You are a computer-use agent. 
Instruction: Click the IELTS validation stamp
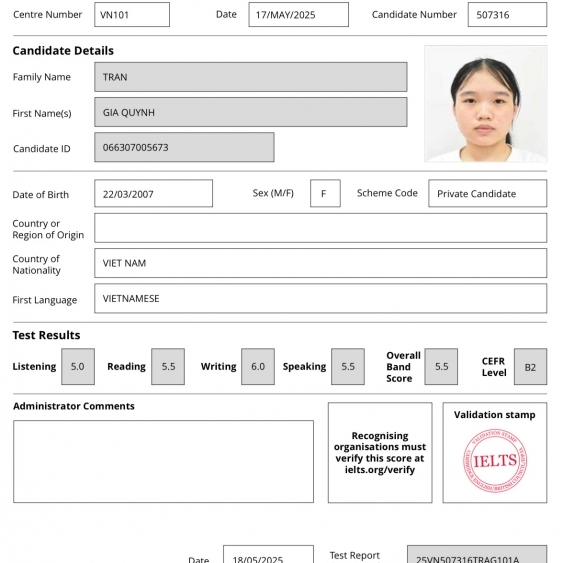(495, 460)
